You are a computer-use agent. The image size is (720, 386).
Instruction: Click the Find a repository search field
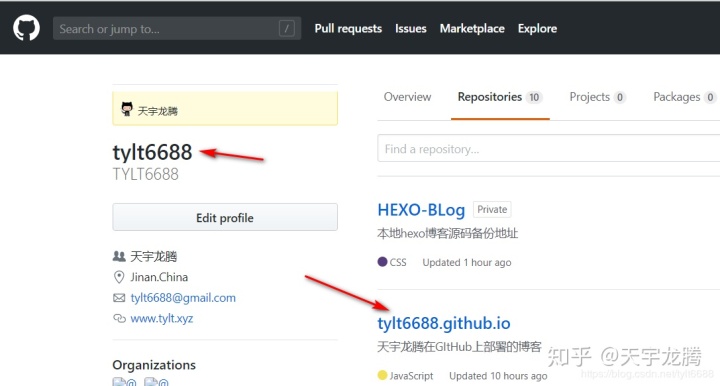[549, 149]
